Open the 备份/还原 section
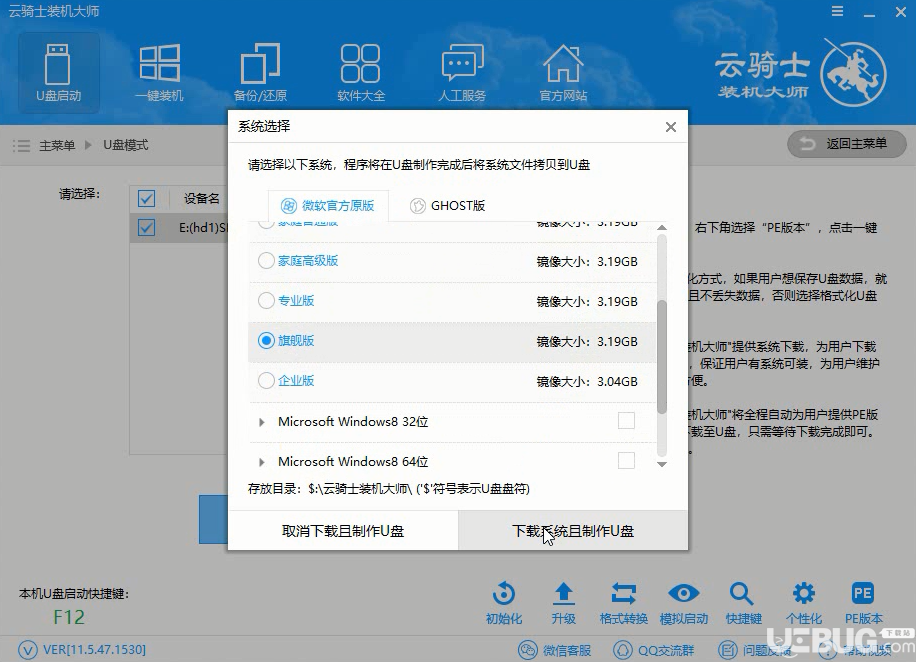This screenshot has width=916, height=662. point(260,72)
